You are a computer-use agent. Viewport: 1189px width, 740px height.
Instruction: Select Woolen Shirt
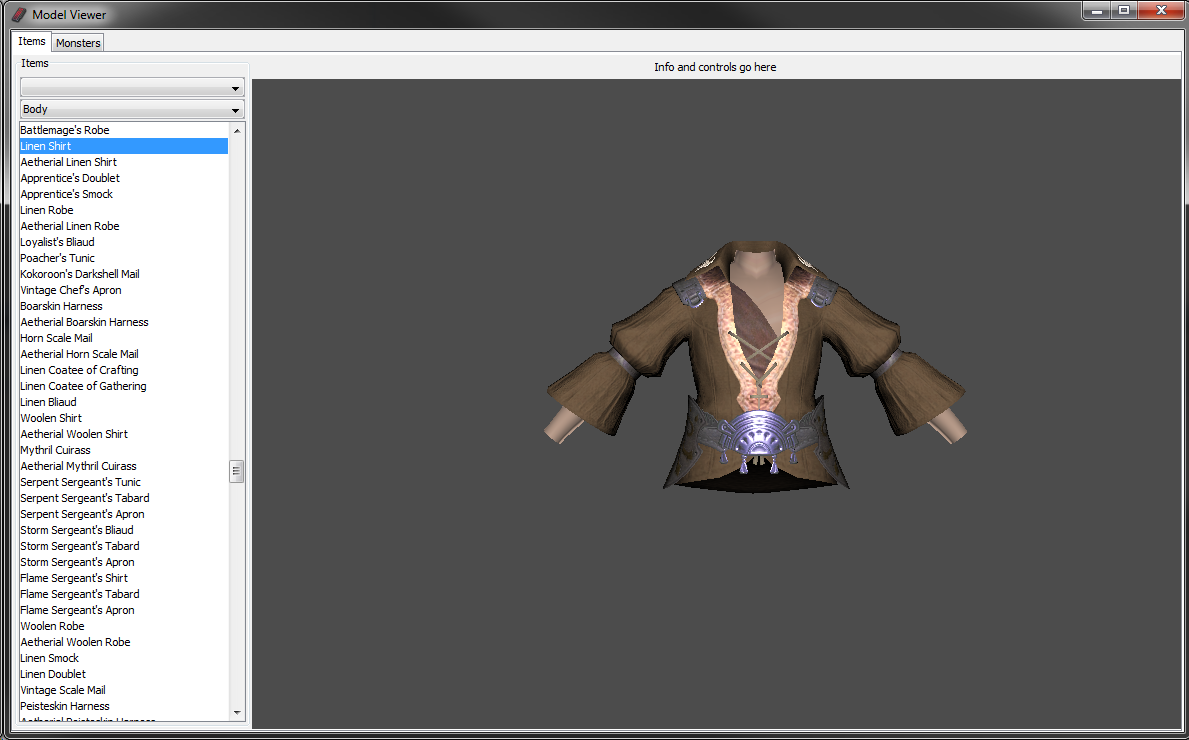click(124, 418)
